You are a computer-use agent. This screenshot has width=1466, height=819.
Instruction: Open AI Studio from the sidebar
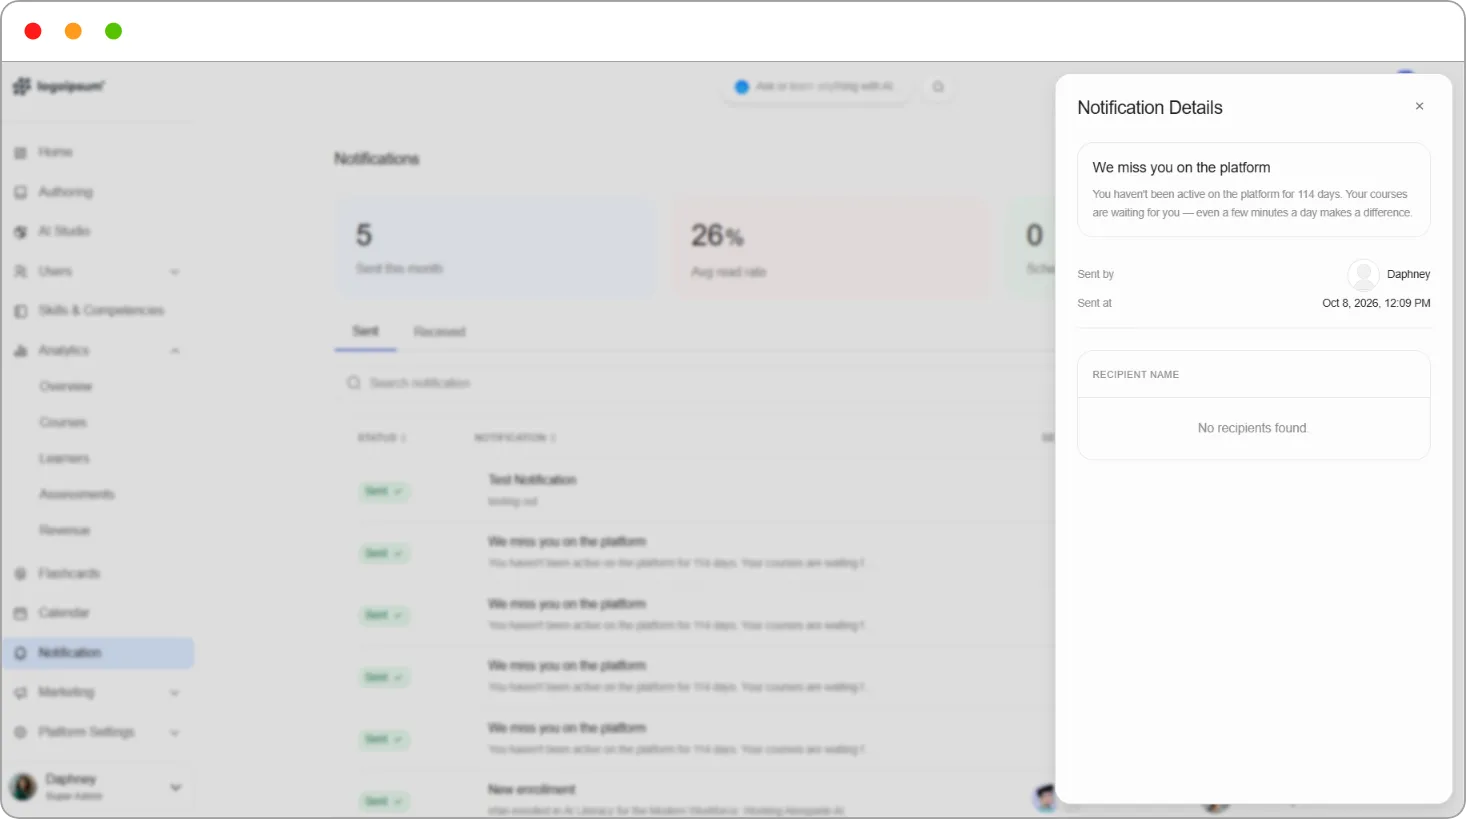(64, 231)
